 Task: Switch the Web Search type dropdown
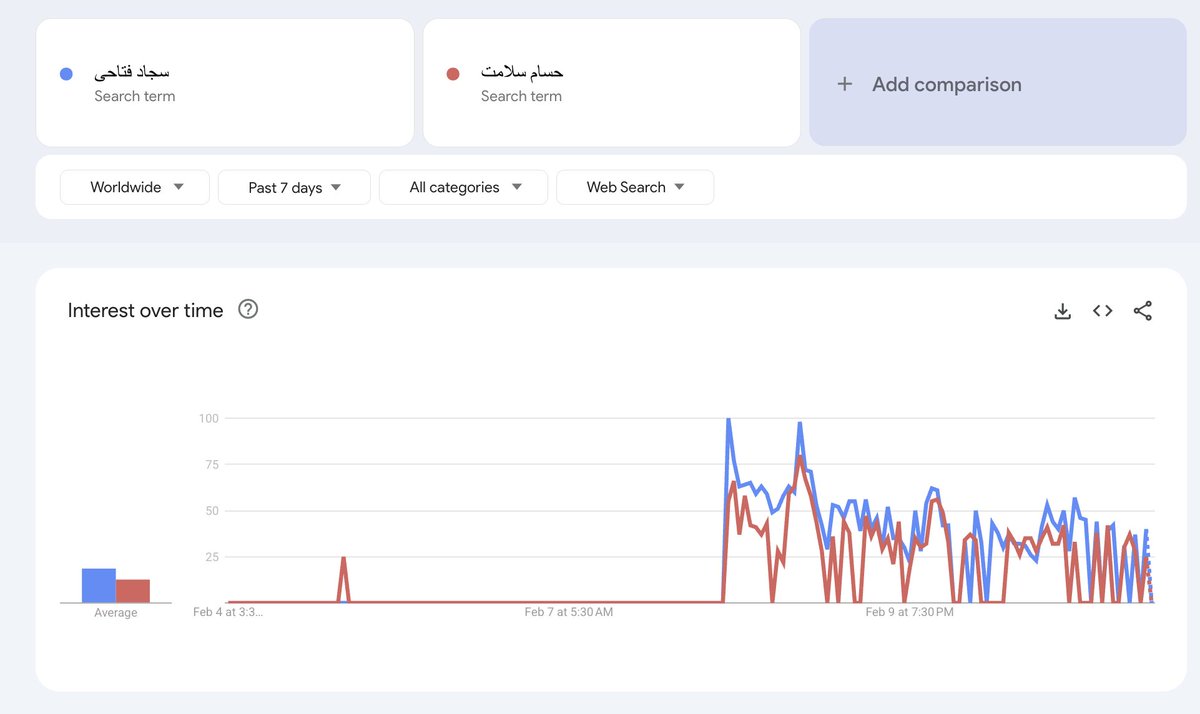click(635, 187)
